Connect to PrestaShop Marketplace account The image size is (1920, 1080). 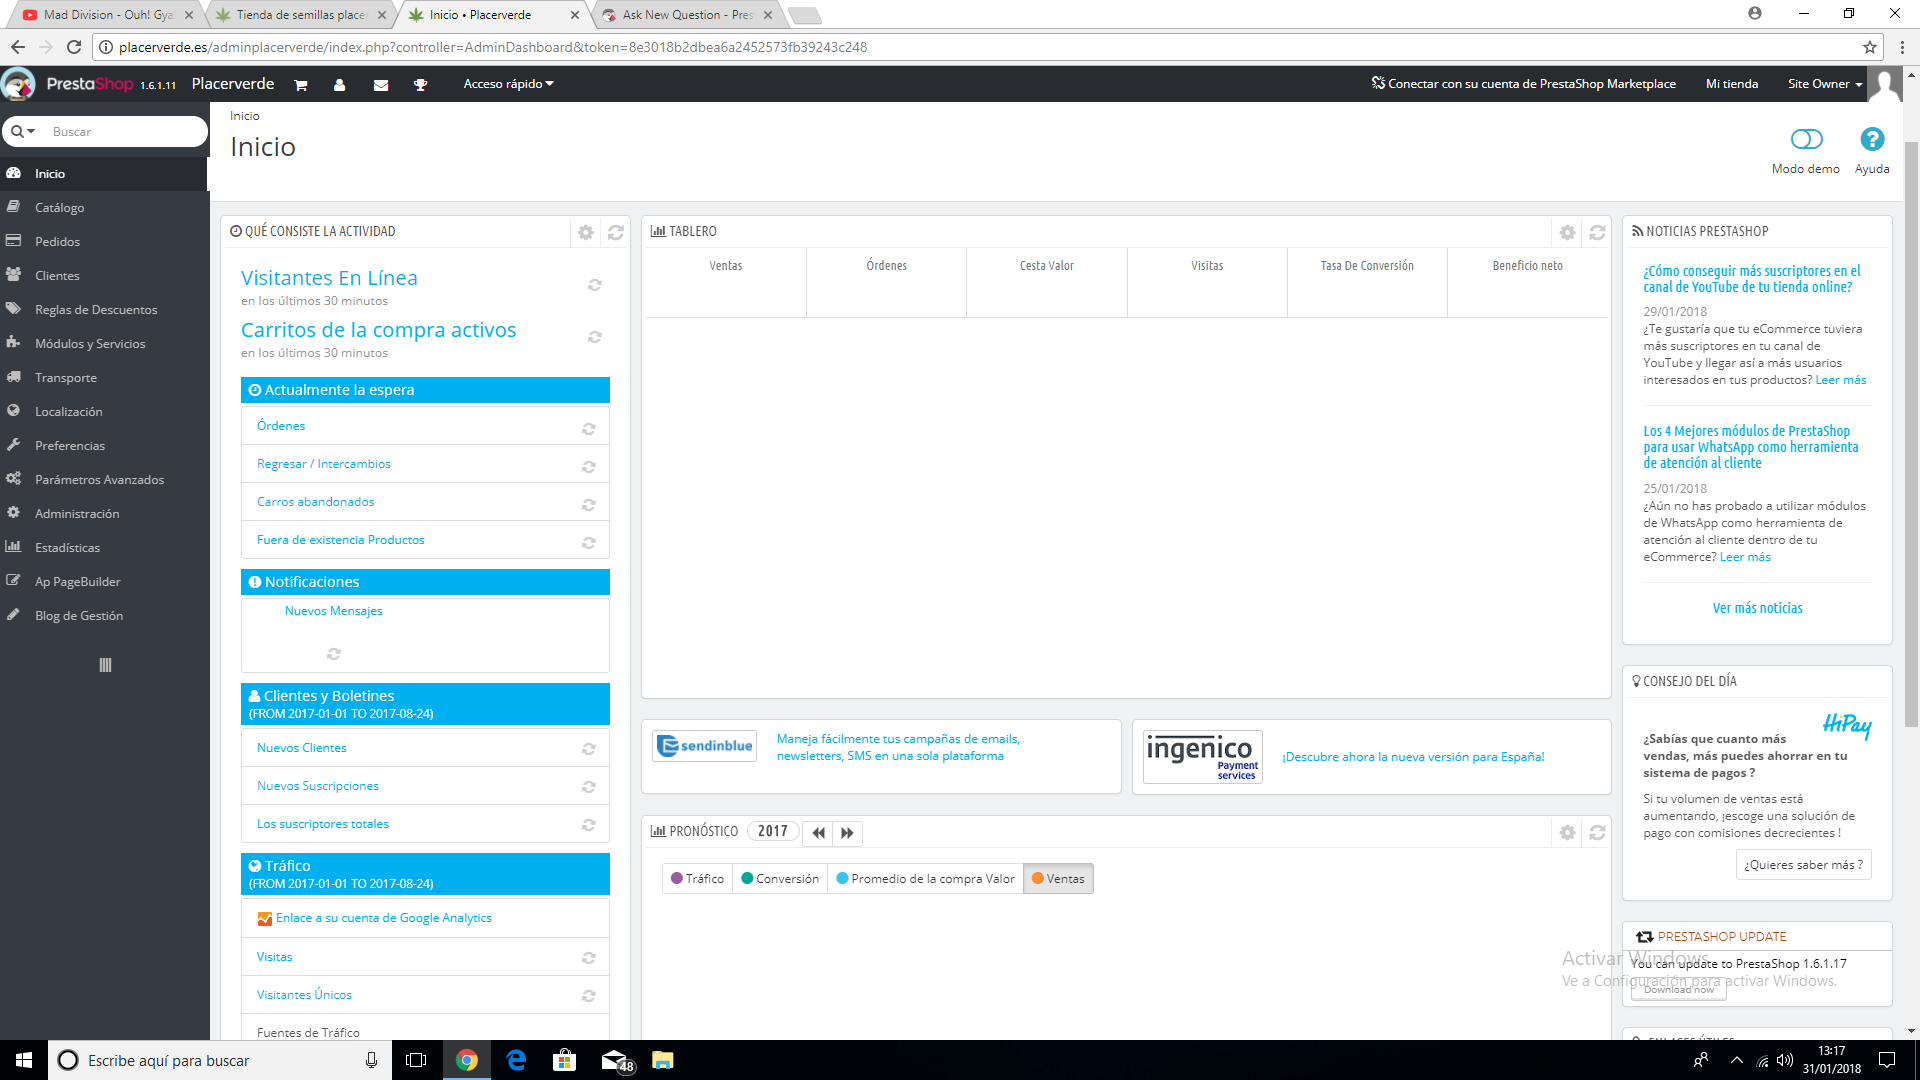point(1523,84)
